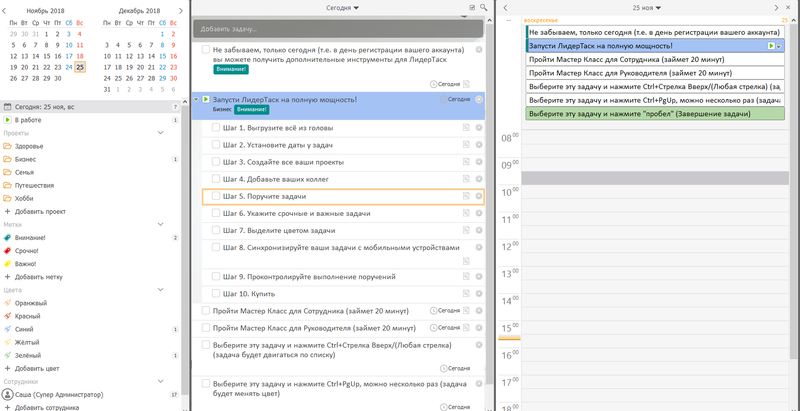Click the checkmark filter icon beside search
This screenshot has width=800, height=411.
point(472,7)
